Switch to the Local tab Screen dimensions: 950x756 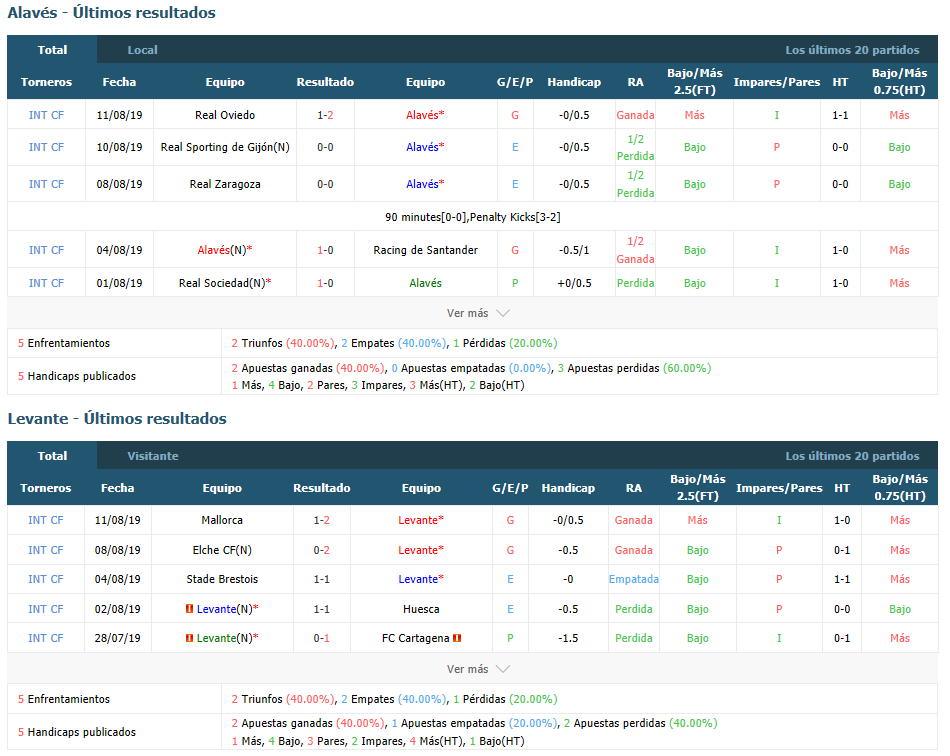(x=142, y=50)
